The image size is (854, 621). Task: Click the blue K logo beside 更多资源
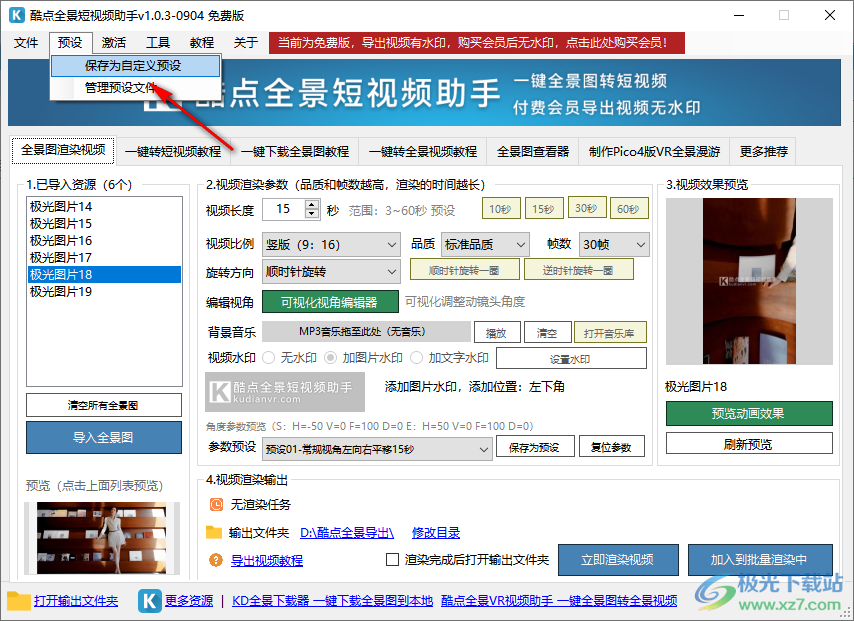click(x=149, y=600)
